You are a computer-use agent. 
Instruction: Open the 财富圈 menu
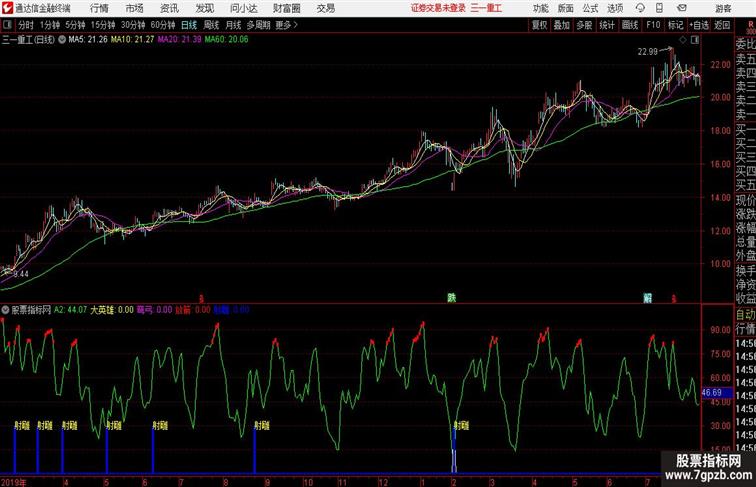(286, 8)
